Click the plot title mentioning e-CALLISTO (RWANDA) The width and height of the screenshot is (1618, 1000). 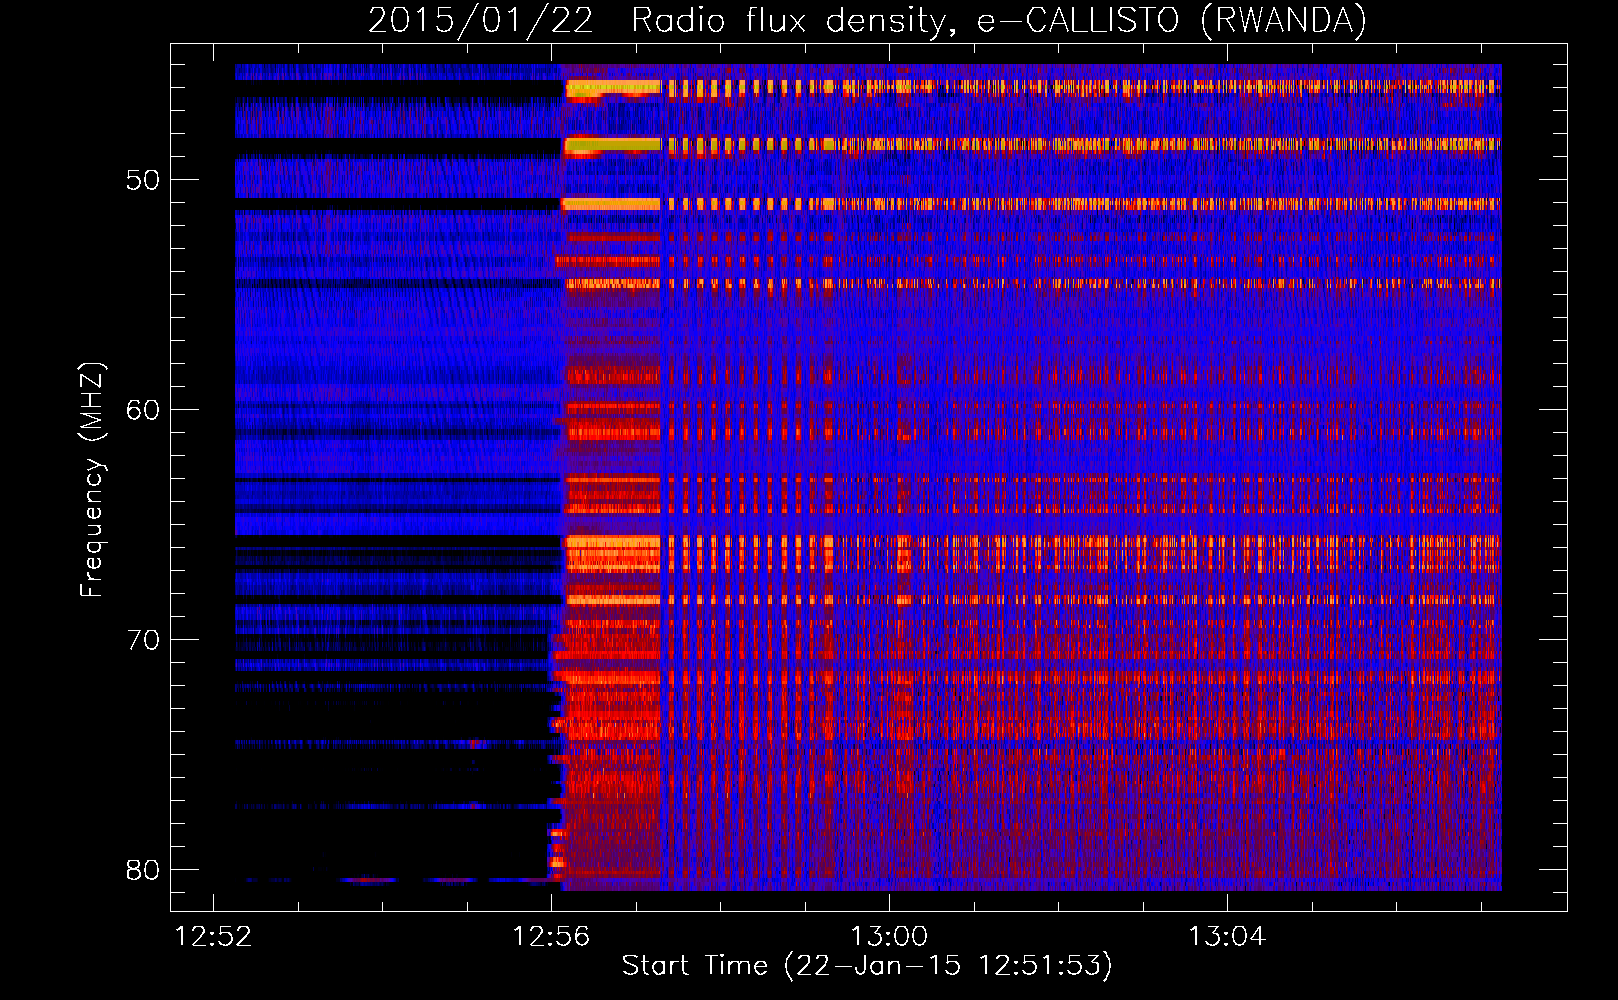[867, 20]
